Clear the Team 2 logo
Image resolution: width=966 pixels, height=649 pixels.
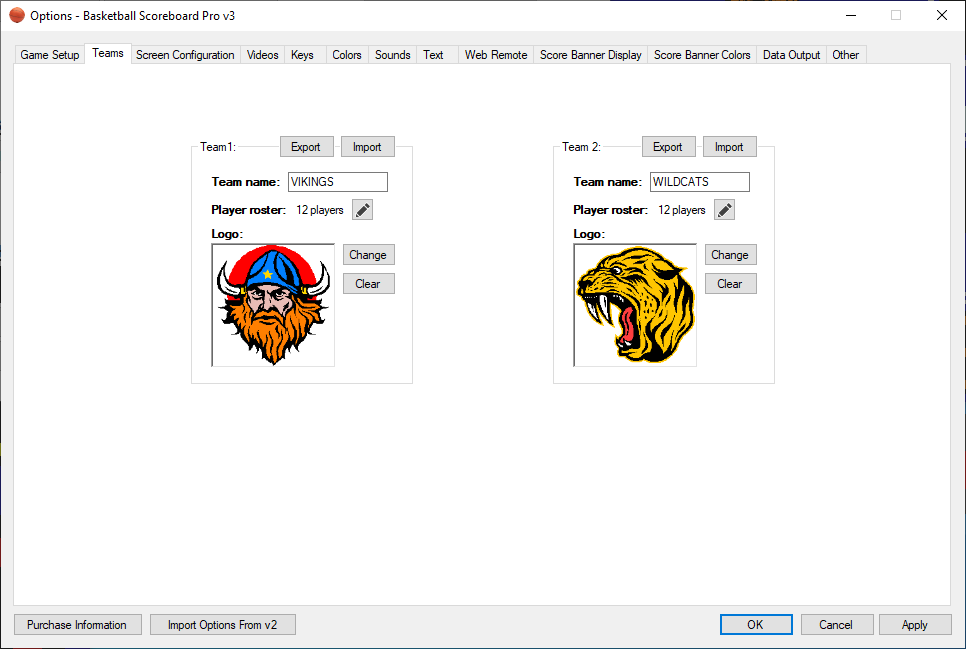pyautogui.click(x=730, y=284)
